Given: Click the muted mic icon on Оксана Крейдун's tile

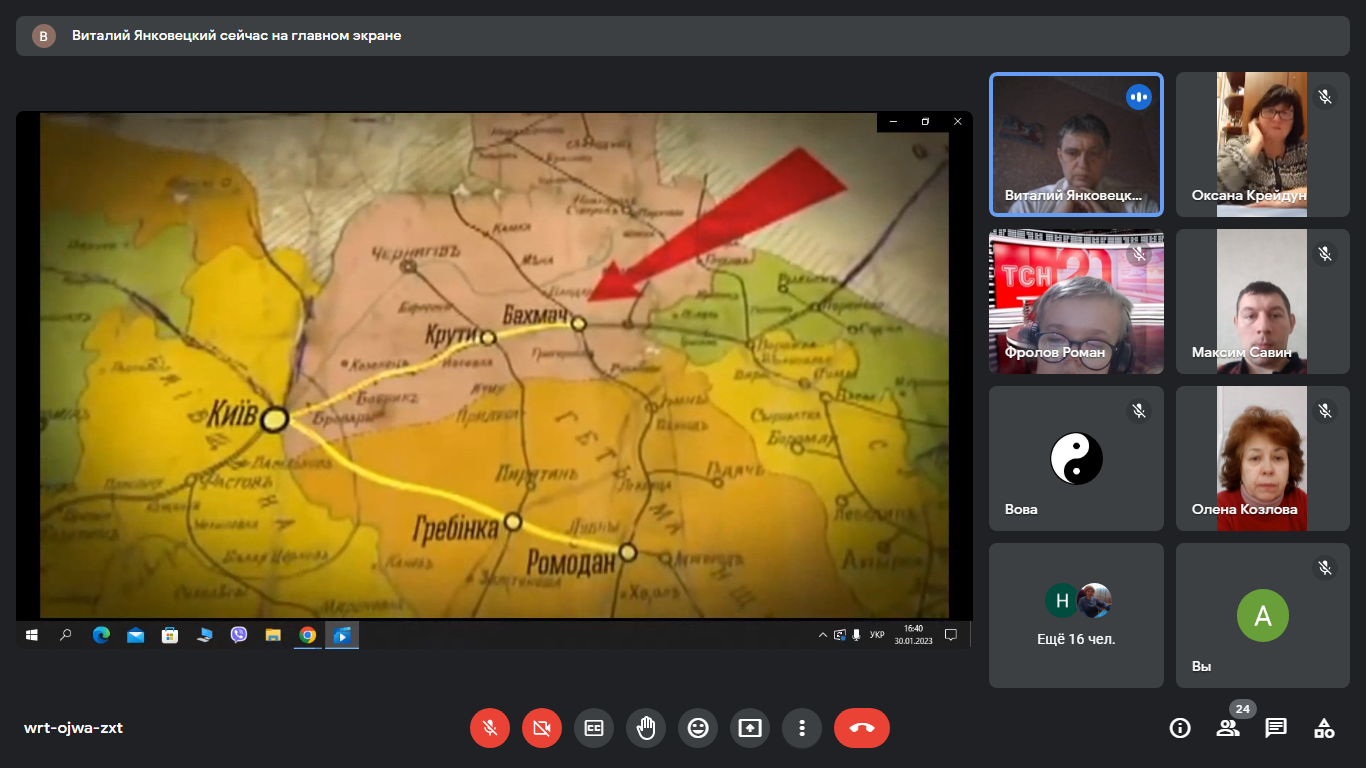Looking at the screenshot, I should click(x=1325, y=97).
